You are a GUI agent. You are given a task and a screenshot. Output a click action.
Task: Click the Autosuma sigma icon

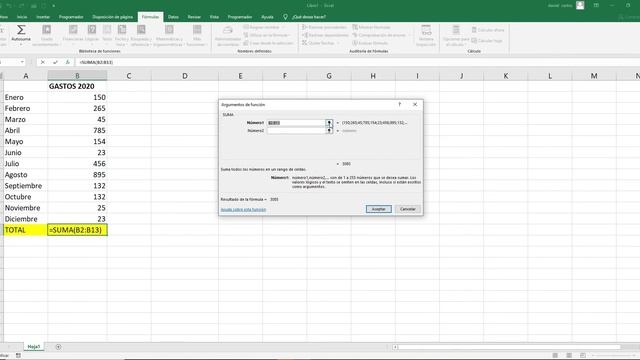(x=21, y=30)
